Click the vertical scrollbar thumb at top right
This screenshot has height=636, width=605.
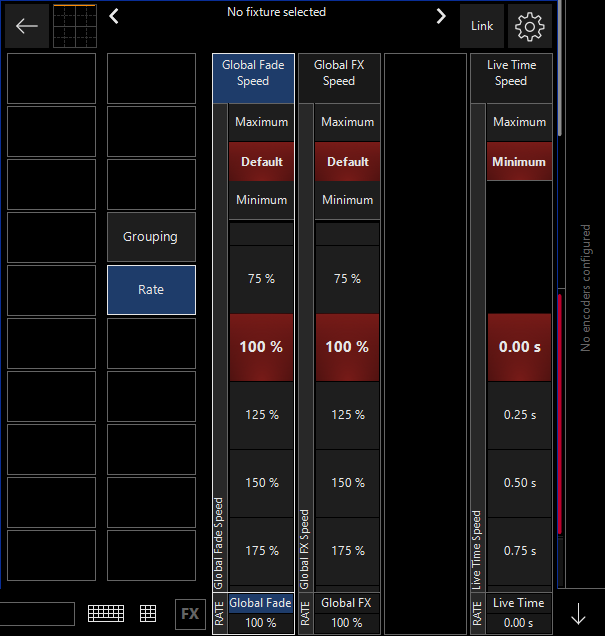(x=560, y=68)
